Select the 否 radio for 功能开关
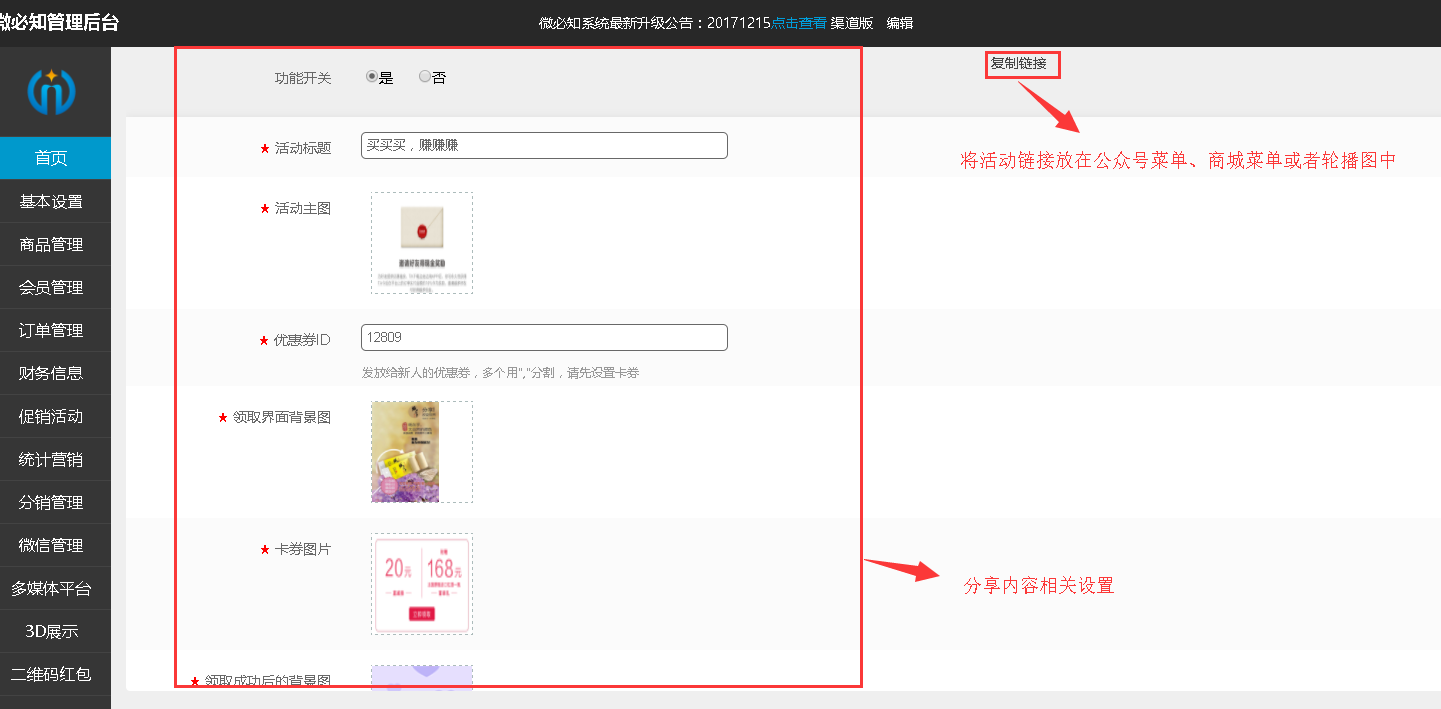Image resolution: width=1441 pixels, height=709 pixels. point(423,75)
